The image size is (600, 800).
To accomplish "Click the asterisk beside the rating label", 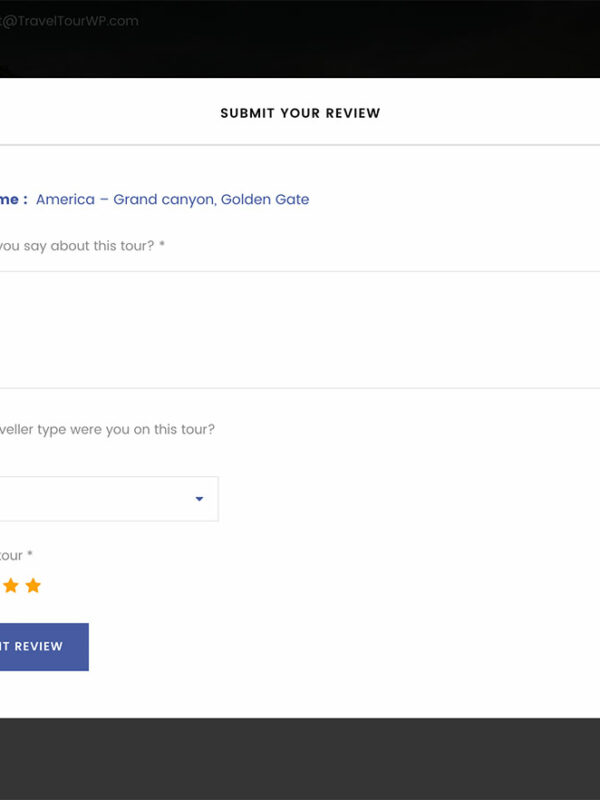I will pyautogui.click(x=31, y=555).
